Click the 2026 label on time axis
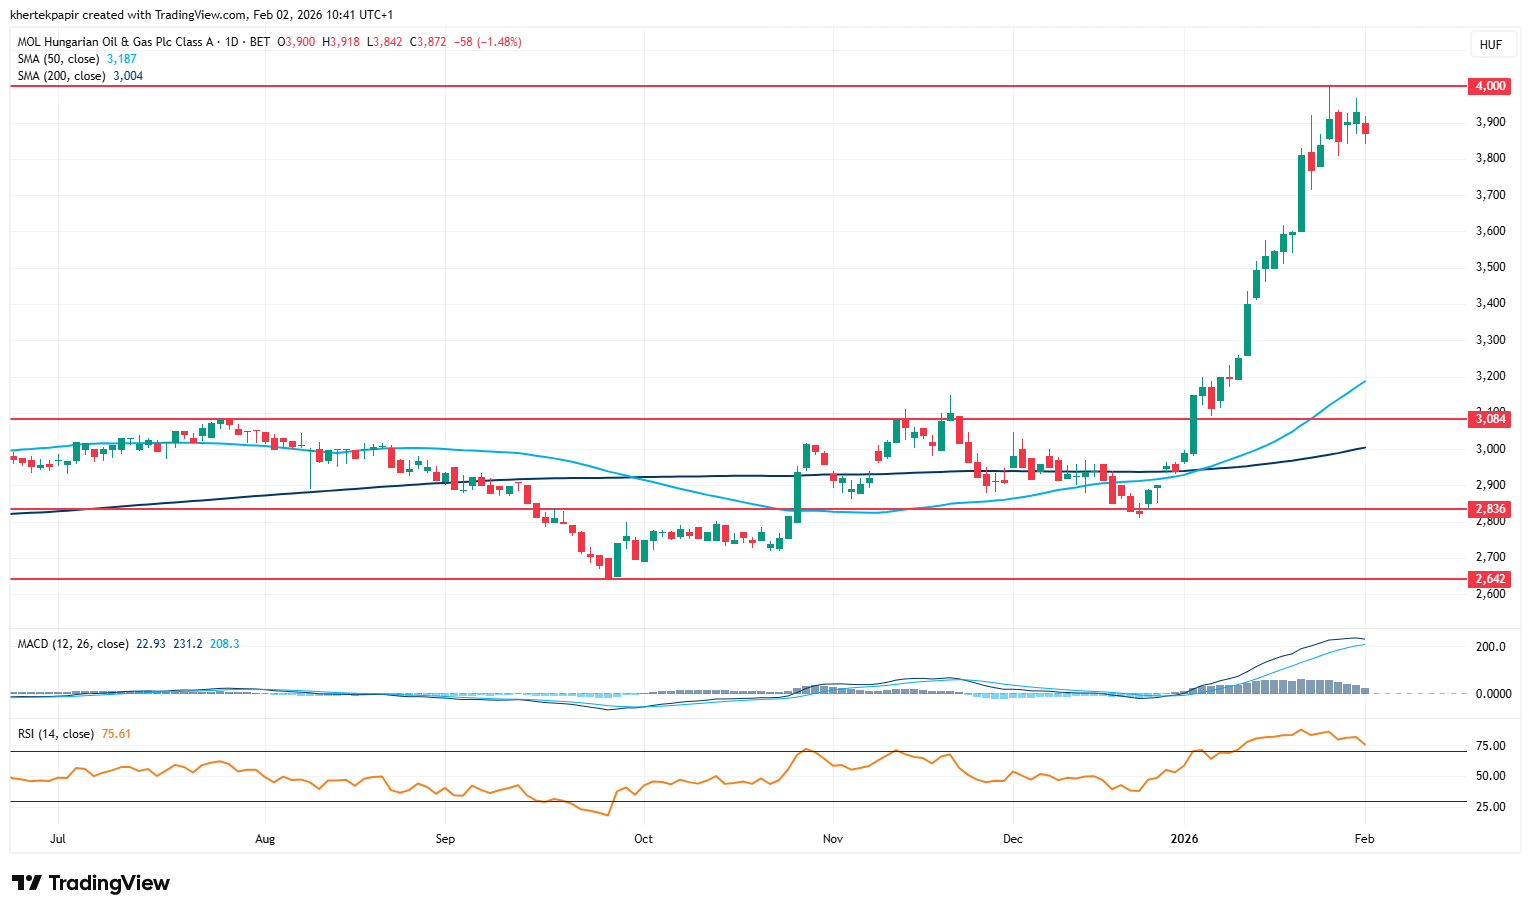This screenshot has width=1531, height=913. (x=1185, y=839)
